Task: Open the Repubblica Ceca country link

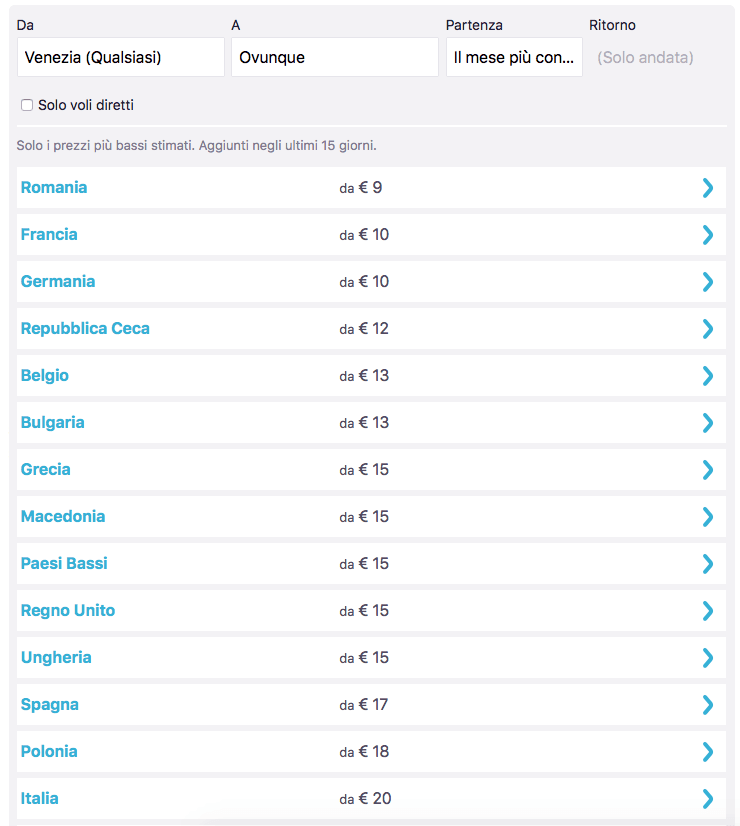Action: [x=85, y=329]
